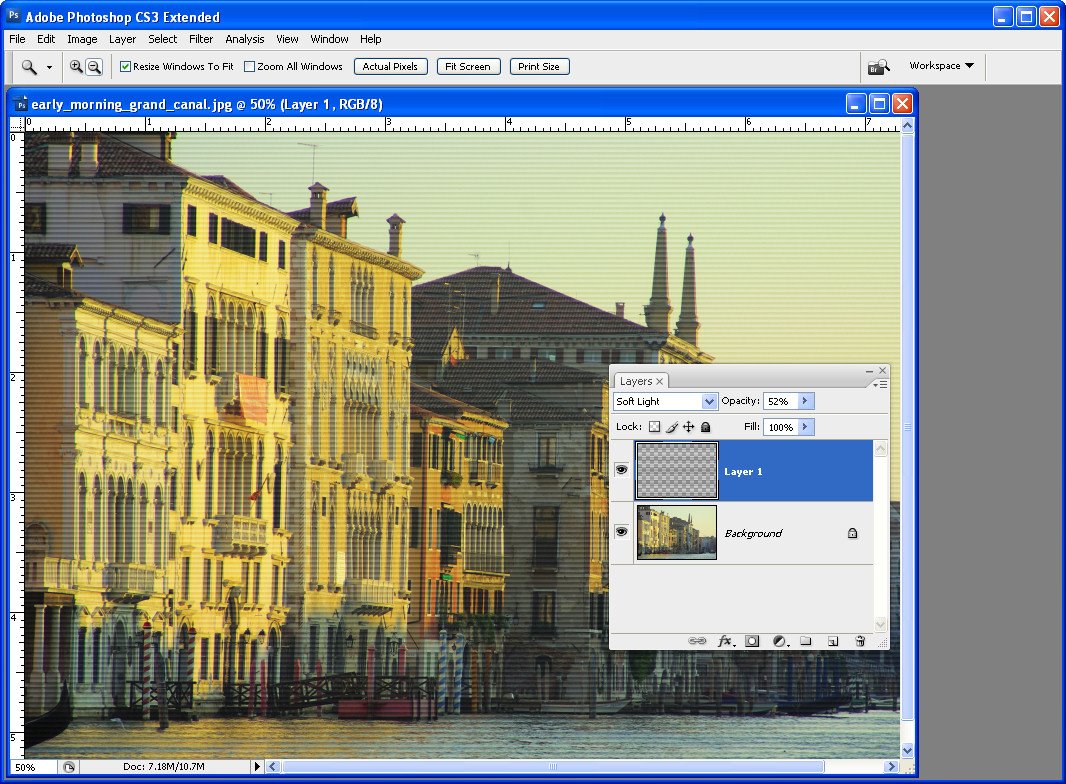Image resolution: width=1066 pixels, height=784 pixels.
Task: Click the Photoshop document title bar icon
Action: [21, 104]
